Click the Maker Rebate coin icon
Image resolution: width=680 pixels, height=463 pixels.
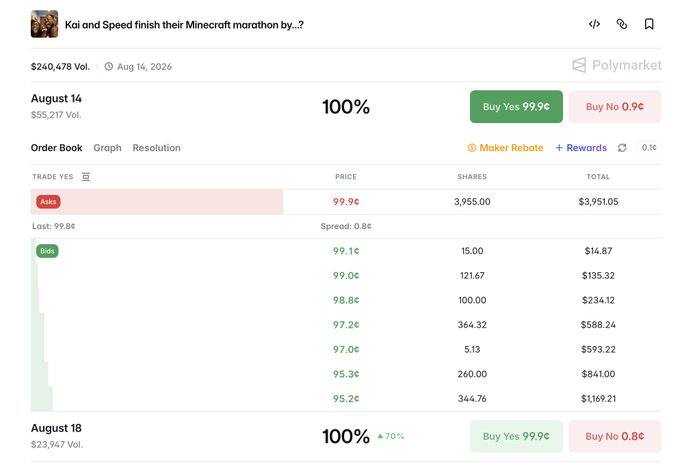click(472, 148)
